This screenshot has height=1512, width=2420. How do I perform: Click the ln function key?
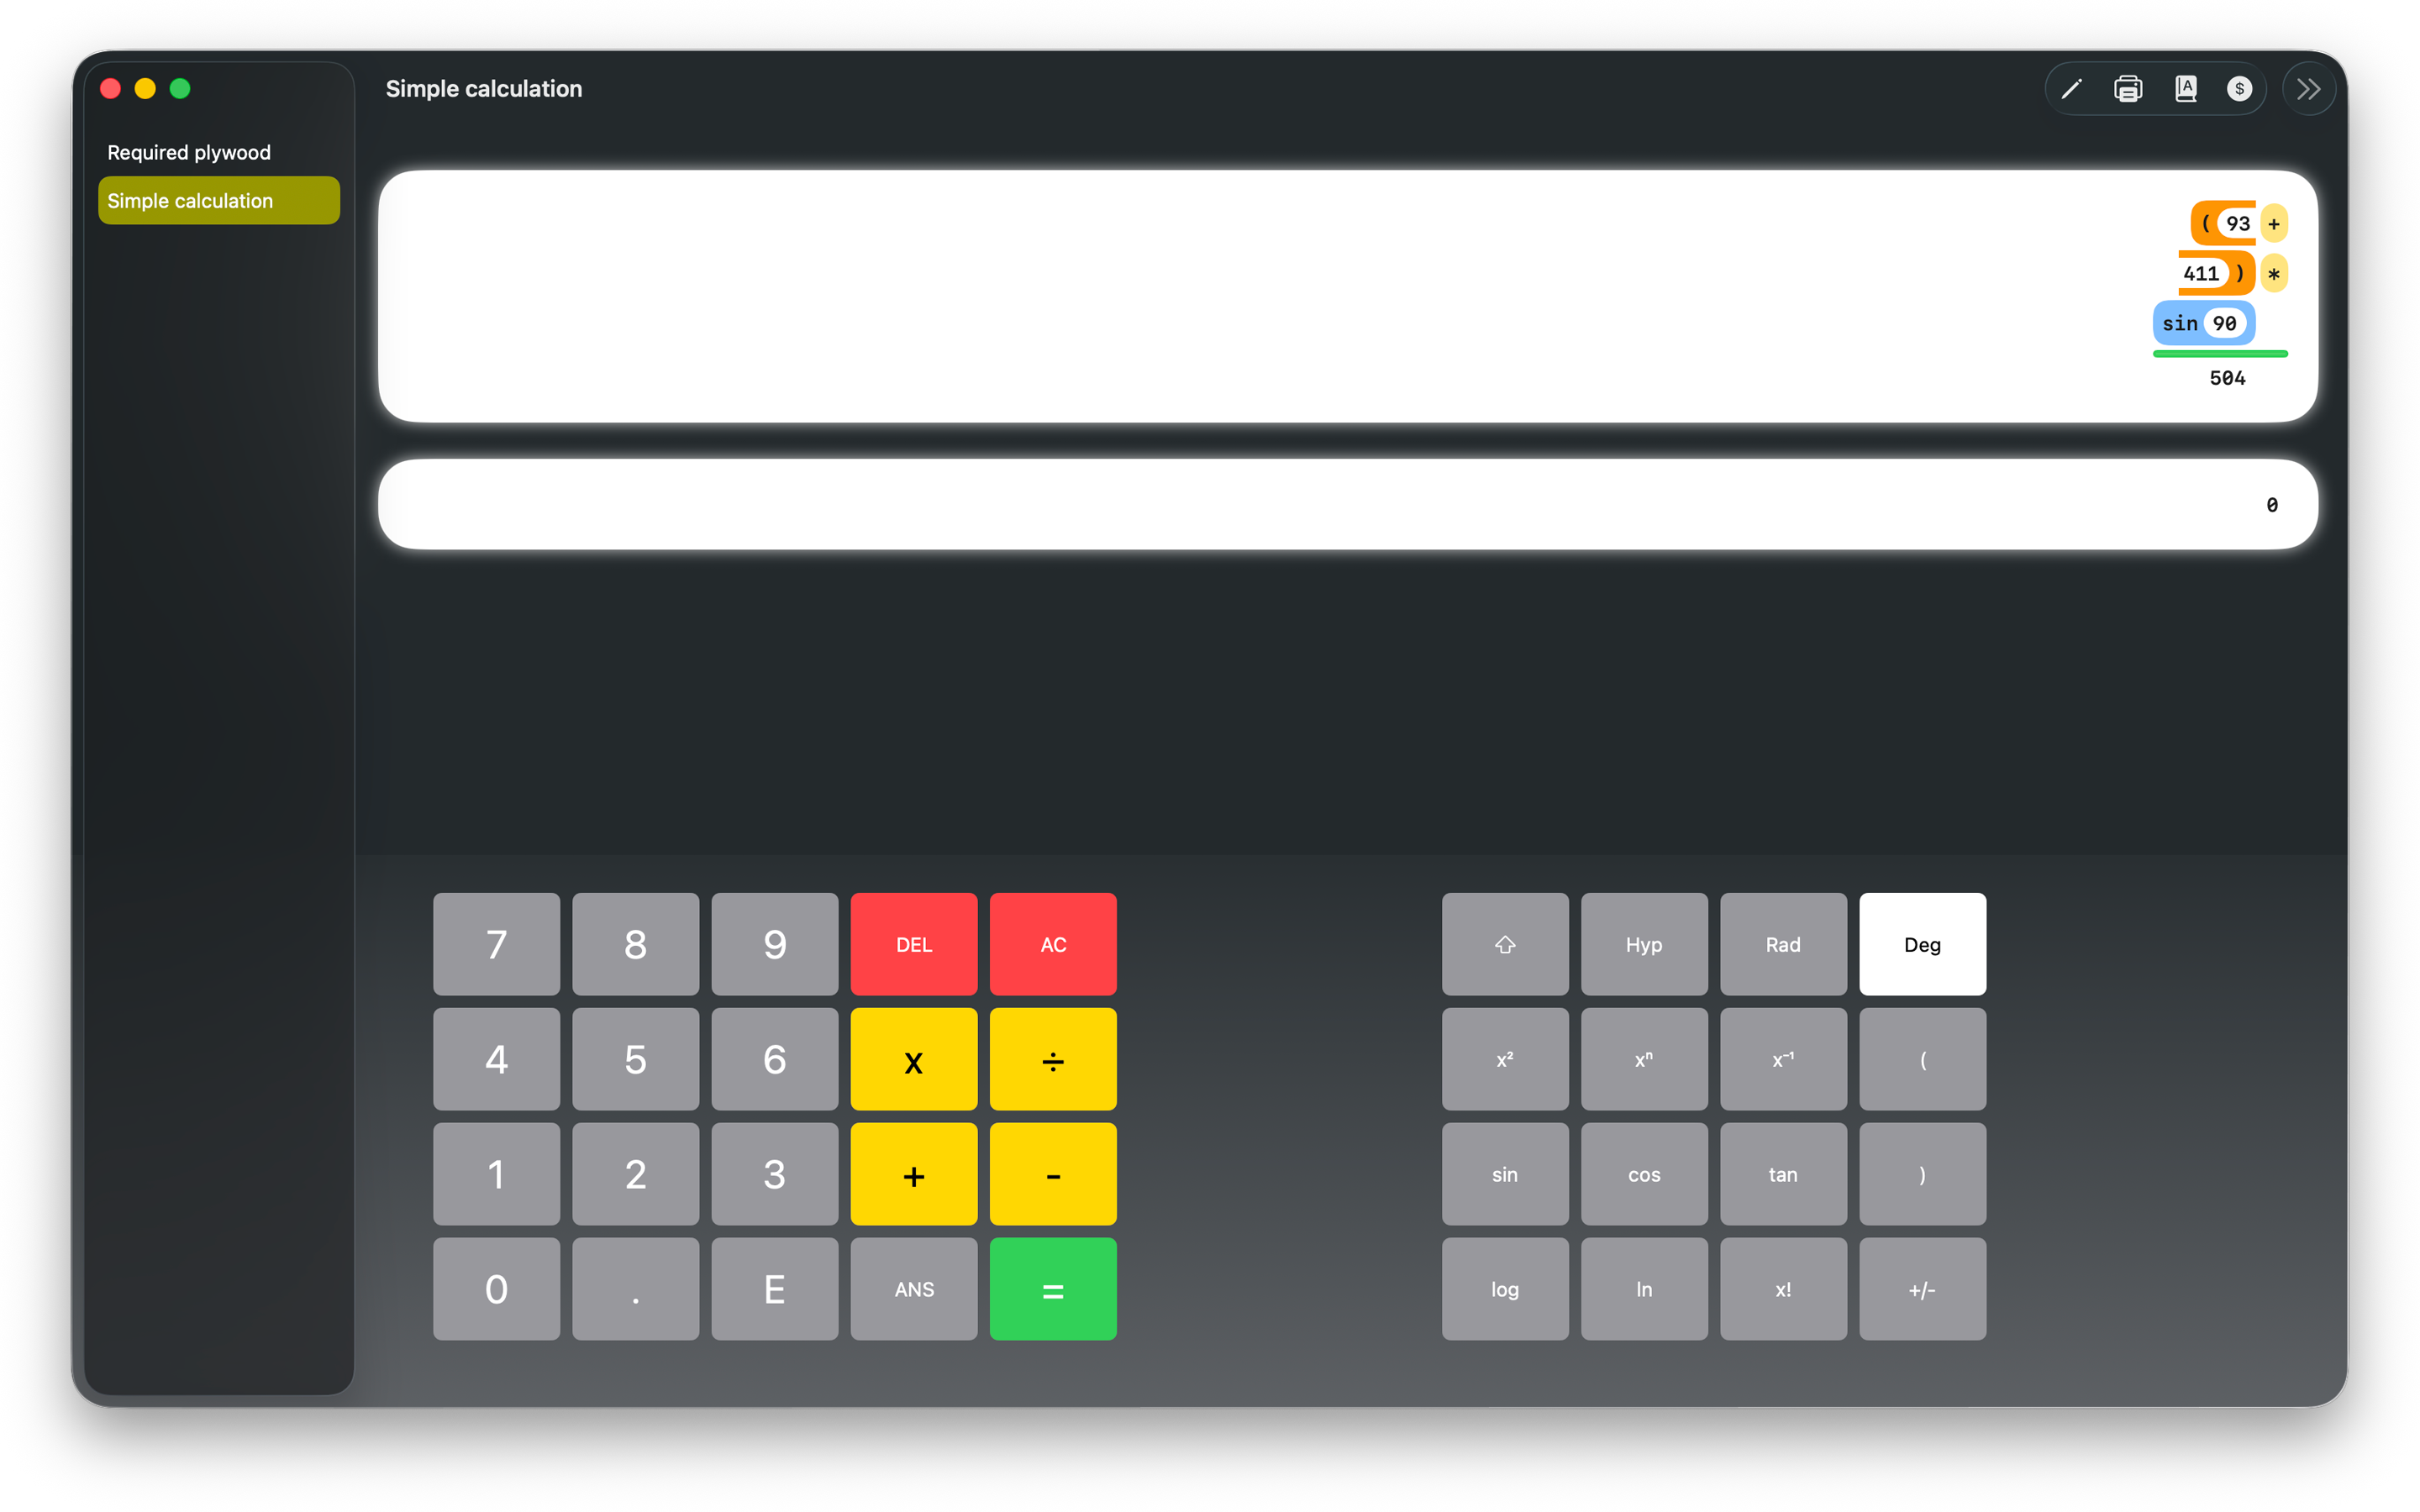click(x=1643, y=1289)
